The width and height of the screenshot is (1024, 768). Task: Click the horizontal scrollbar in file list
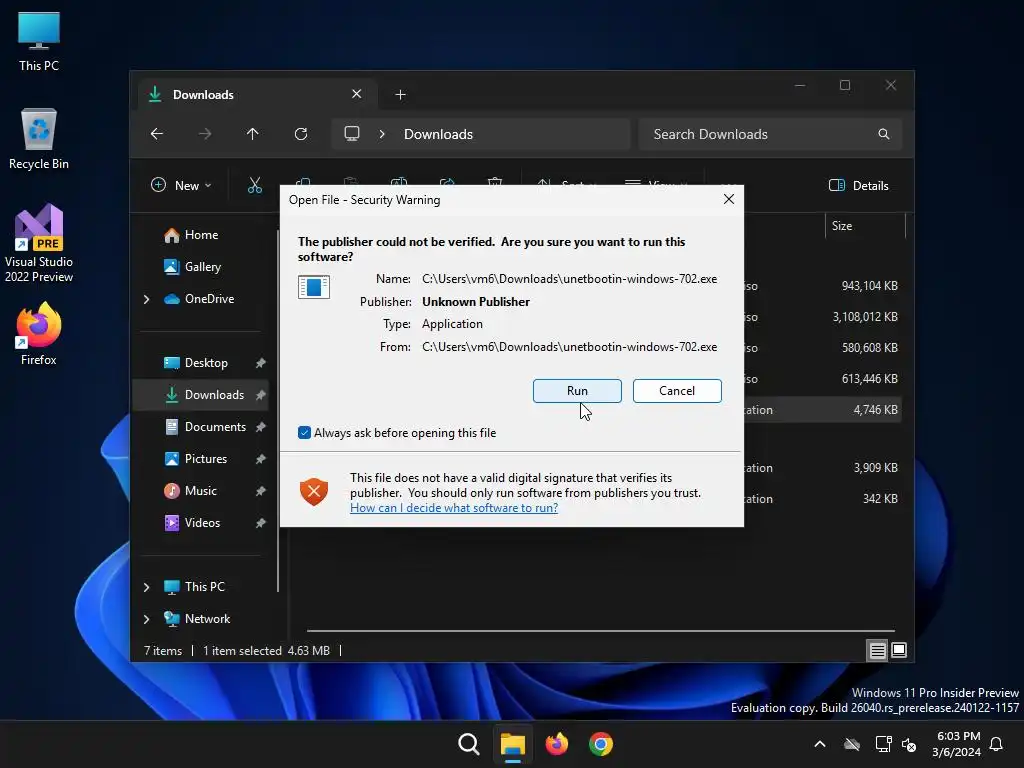point(600,631)
